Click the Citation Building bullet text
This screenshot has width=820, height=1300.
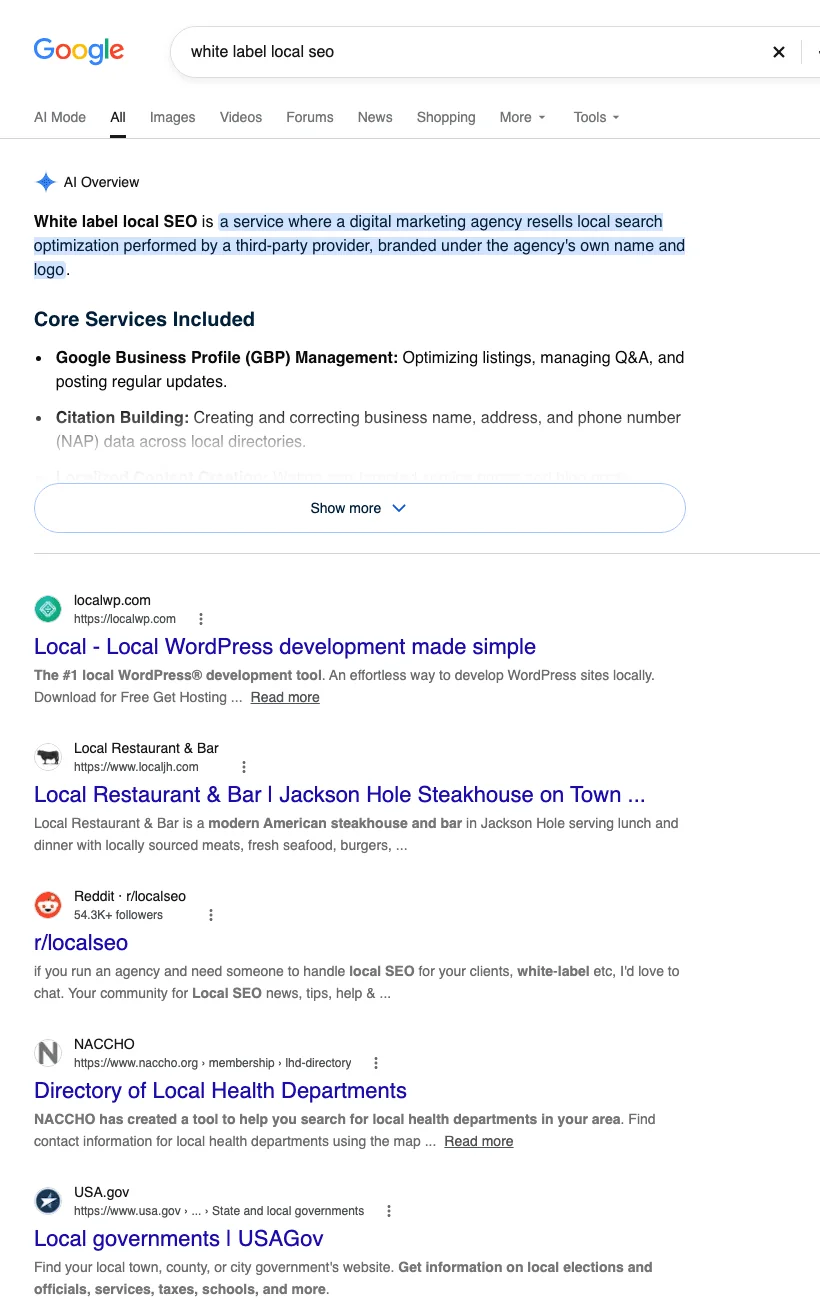[x=122, y=417]
